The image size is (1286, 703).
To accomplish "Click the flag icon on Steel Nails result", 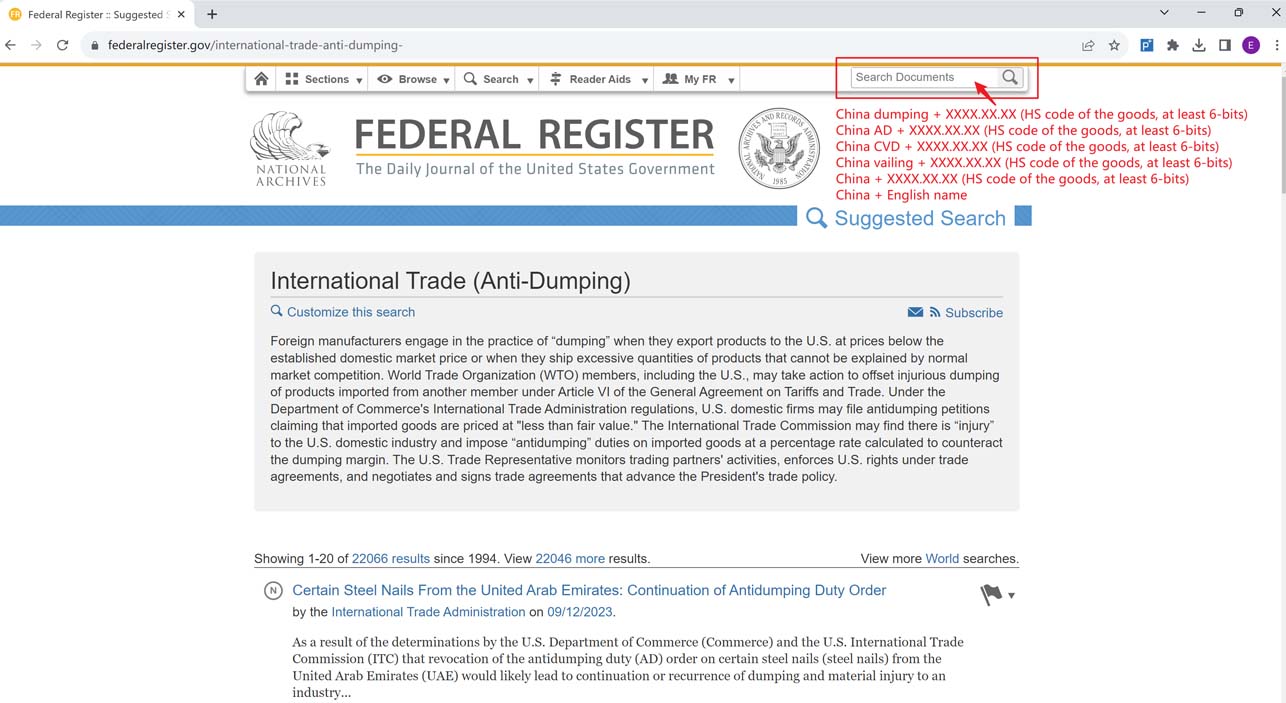I will 991,595.
